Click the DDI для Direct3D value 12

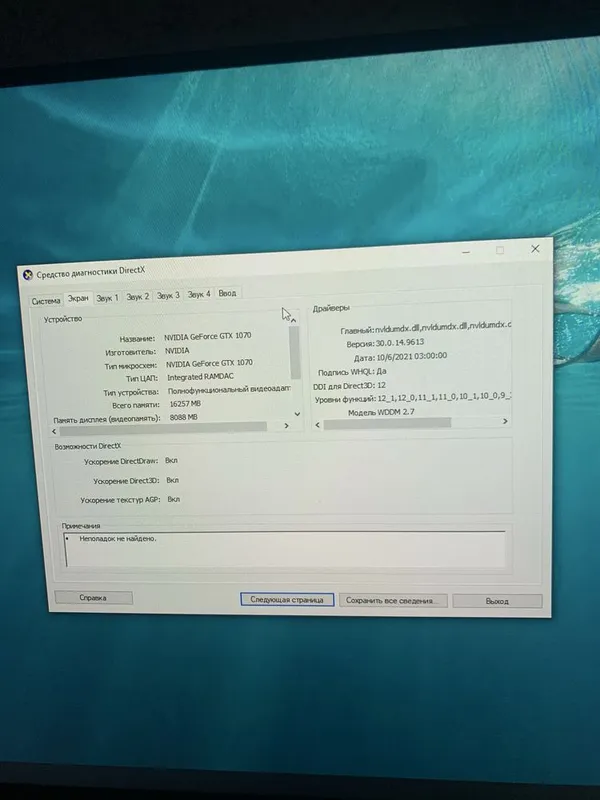(x=382, y=386)
